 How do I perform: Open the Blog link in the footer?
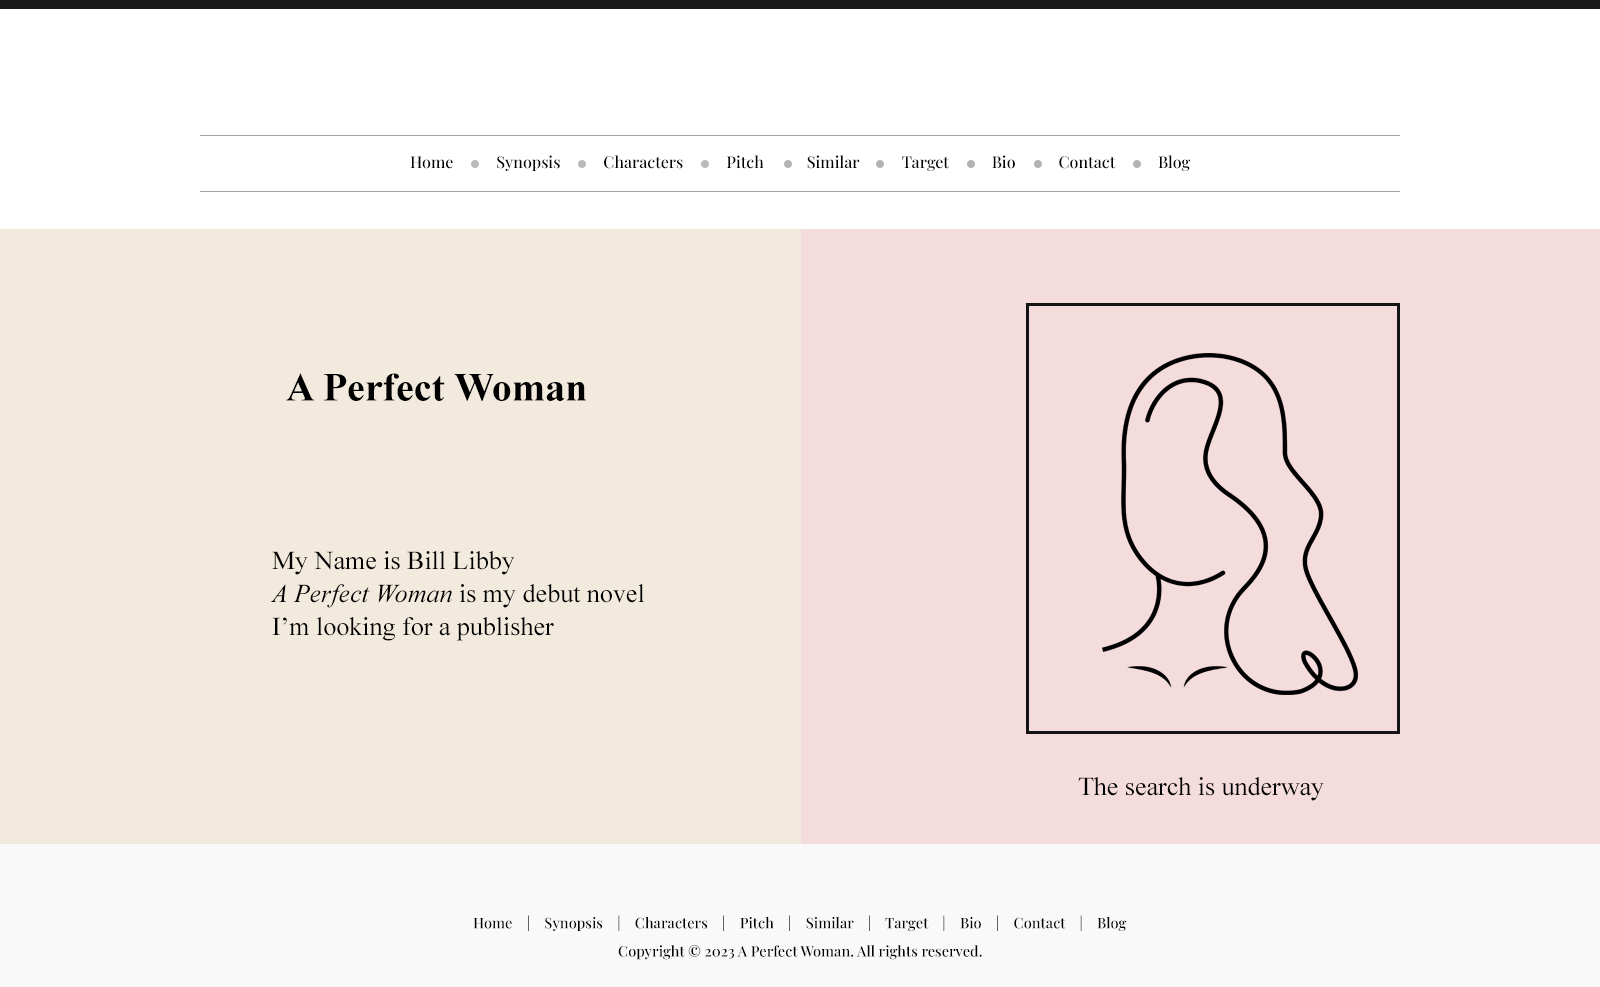(1111, 923)
